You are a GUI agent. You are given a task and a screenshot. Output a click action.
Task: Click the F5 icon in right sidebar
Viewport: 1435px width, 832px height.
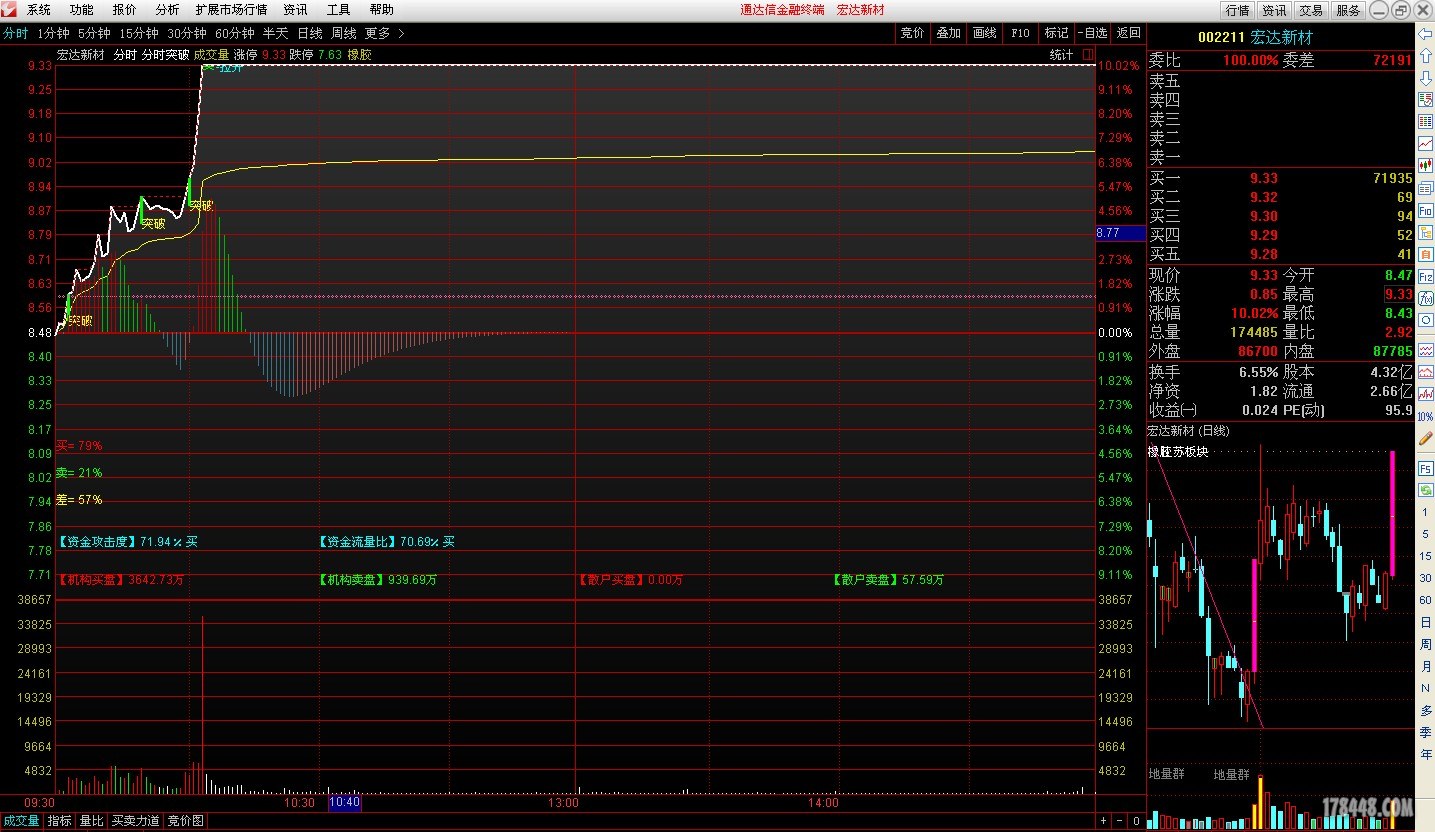click(1425, 468)
